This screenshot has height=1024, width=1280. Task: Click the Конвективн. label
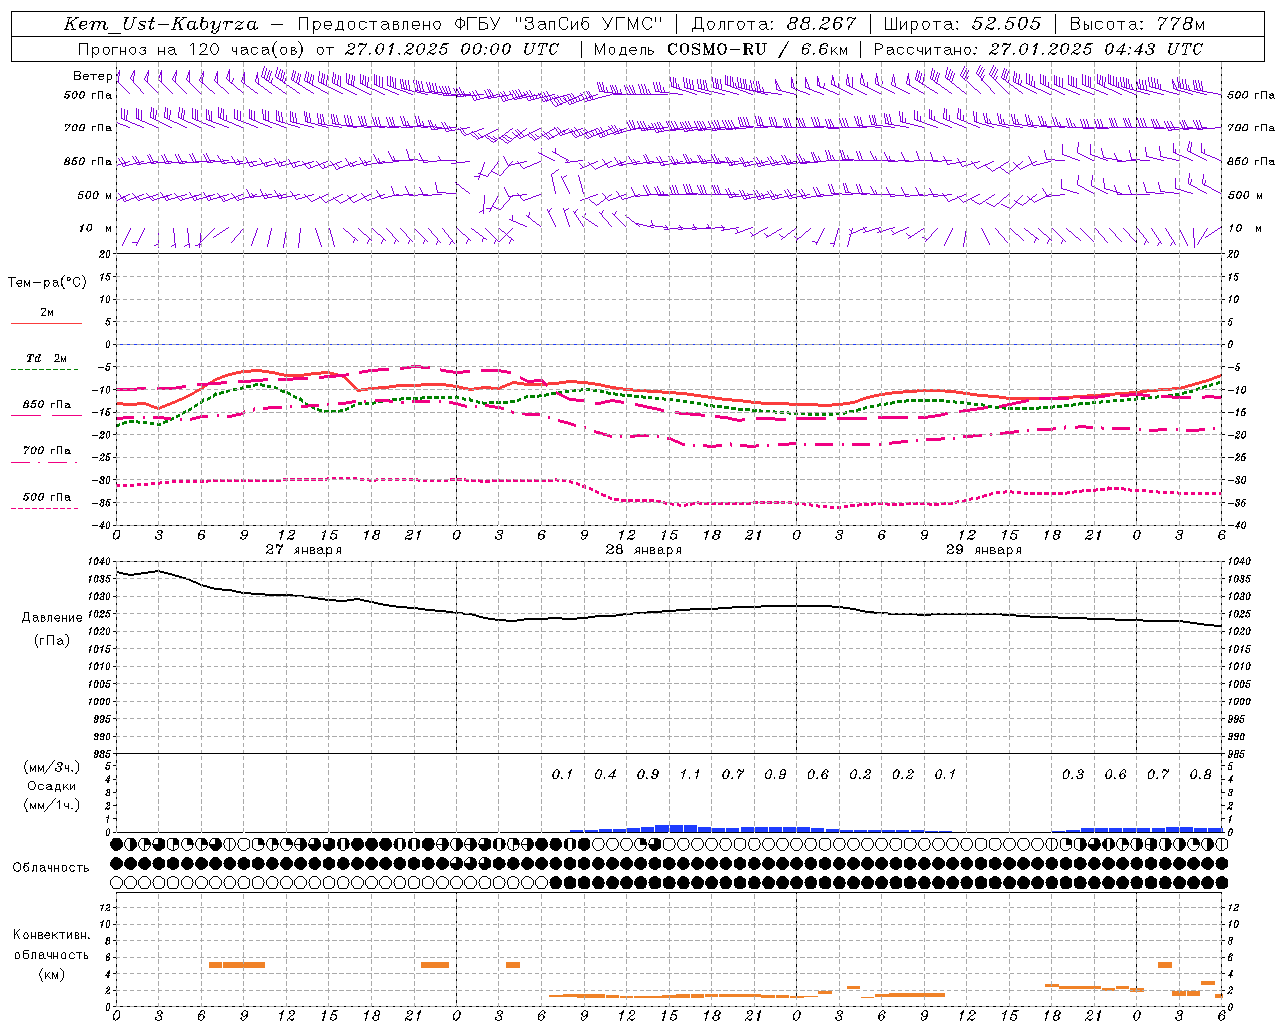[52, 935]
